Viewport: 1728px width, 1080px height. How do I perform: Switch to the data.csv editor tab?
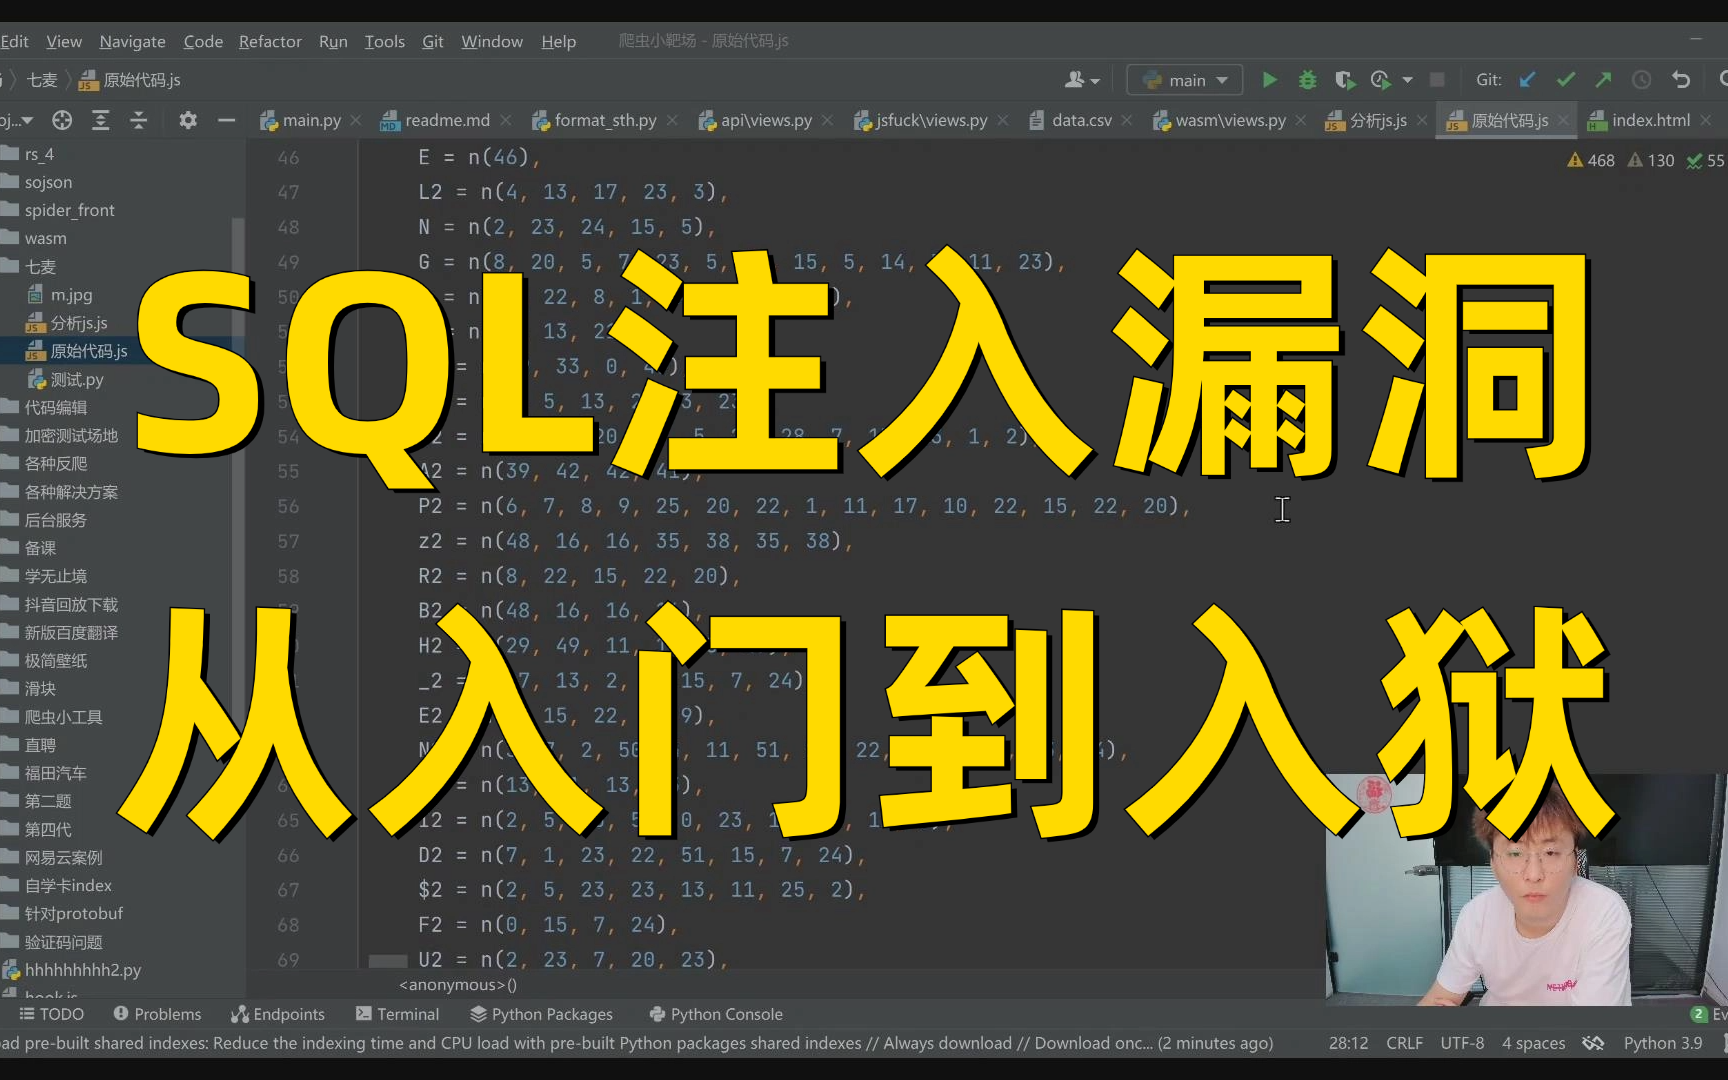tap(1081, 120)
